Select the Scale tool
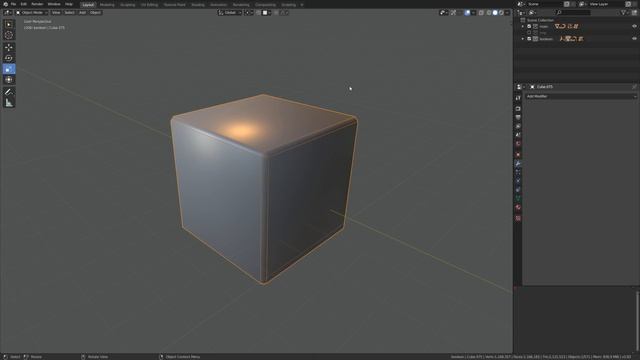The image size is (640, 360). 9,69
